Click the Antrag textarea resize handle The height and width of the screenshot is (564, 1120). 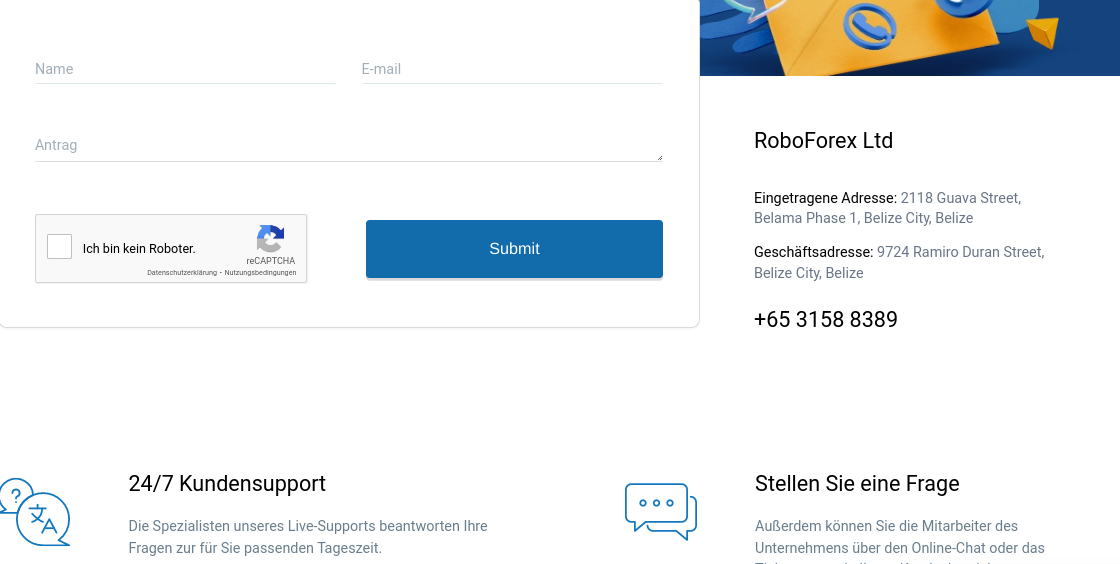pyautogui.click(x=659, y=157)
